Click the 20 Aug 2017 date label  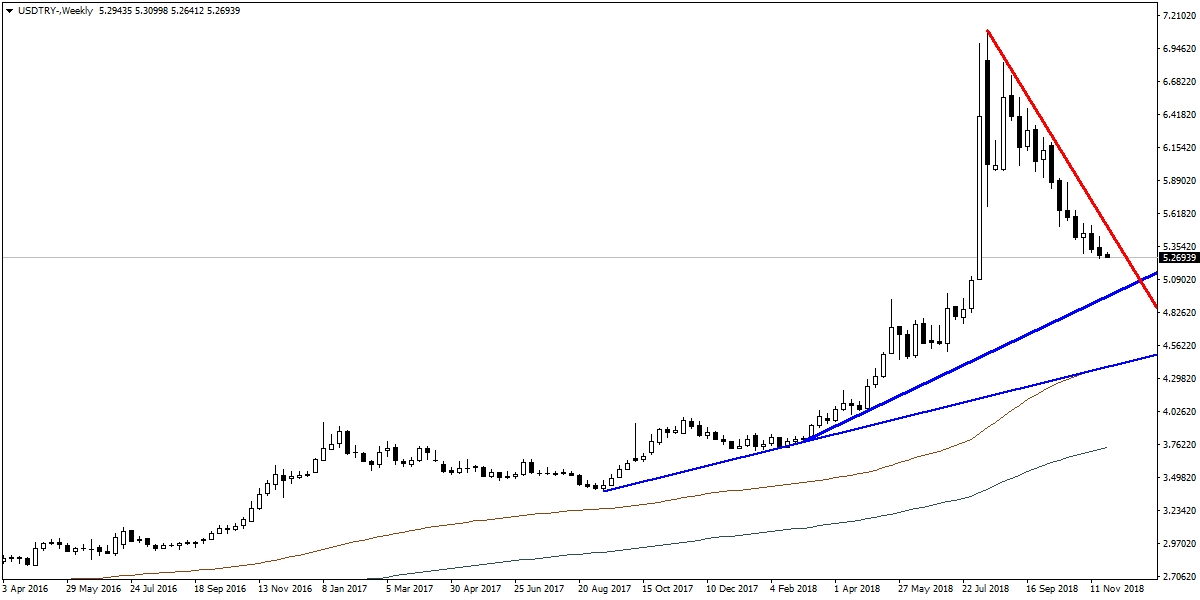coord(605,591)
